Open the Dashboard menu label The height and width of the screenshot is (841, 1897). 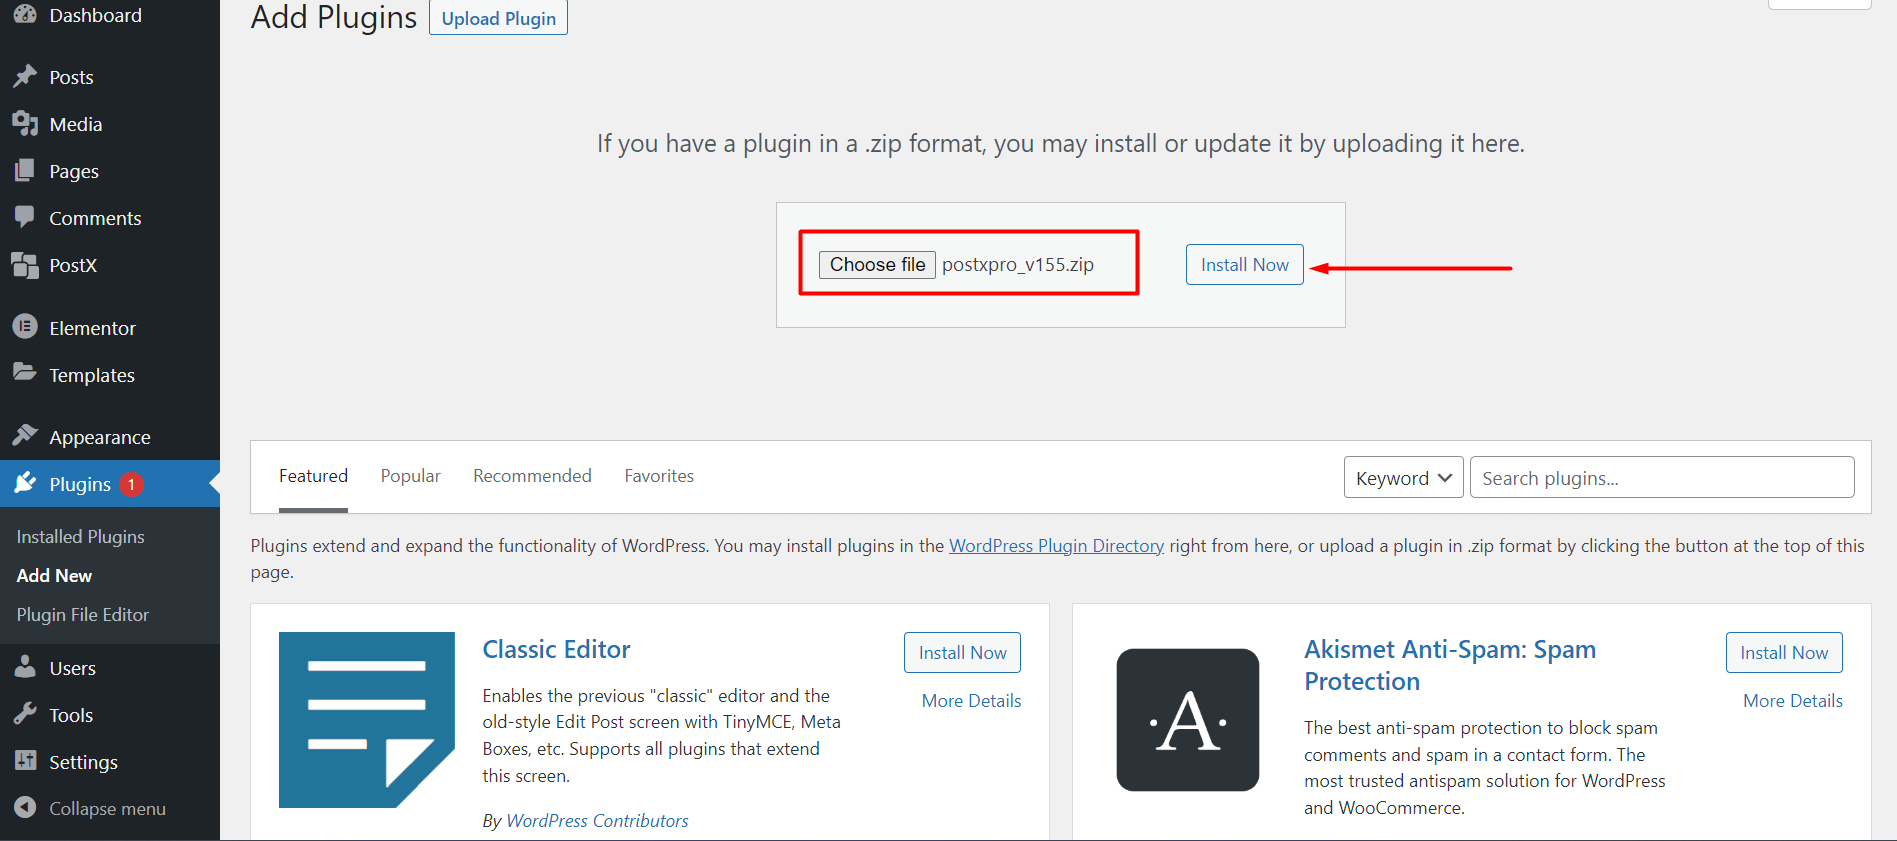pyautogui.click(x=96, y=15)
